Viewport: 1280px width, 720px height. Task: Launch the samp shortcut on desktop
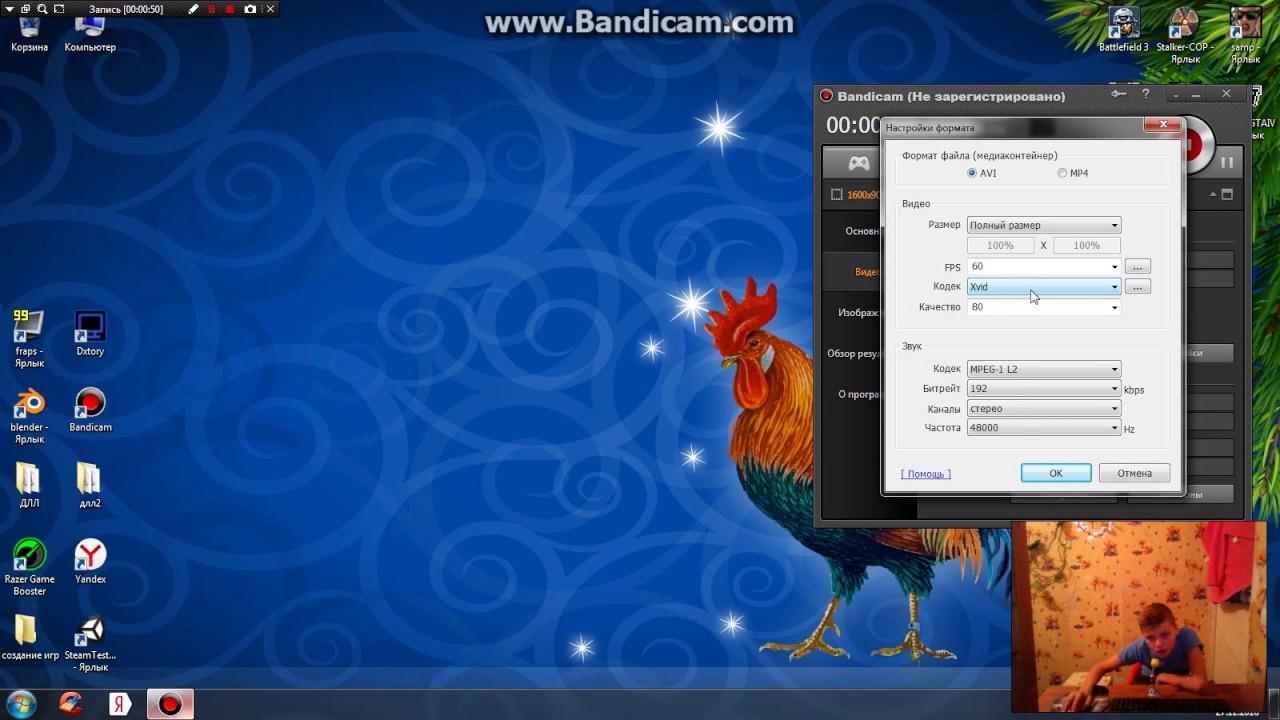click(x=1245, y=36)
